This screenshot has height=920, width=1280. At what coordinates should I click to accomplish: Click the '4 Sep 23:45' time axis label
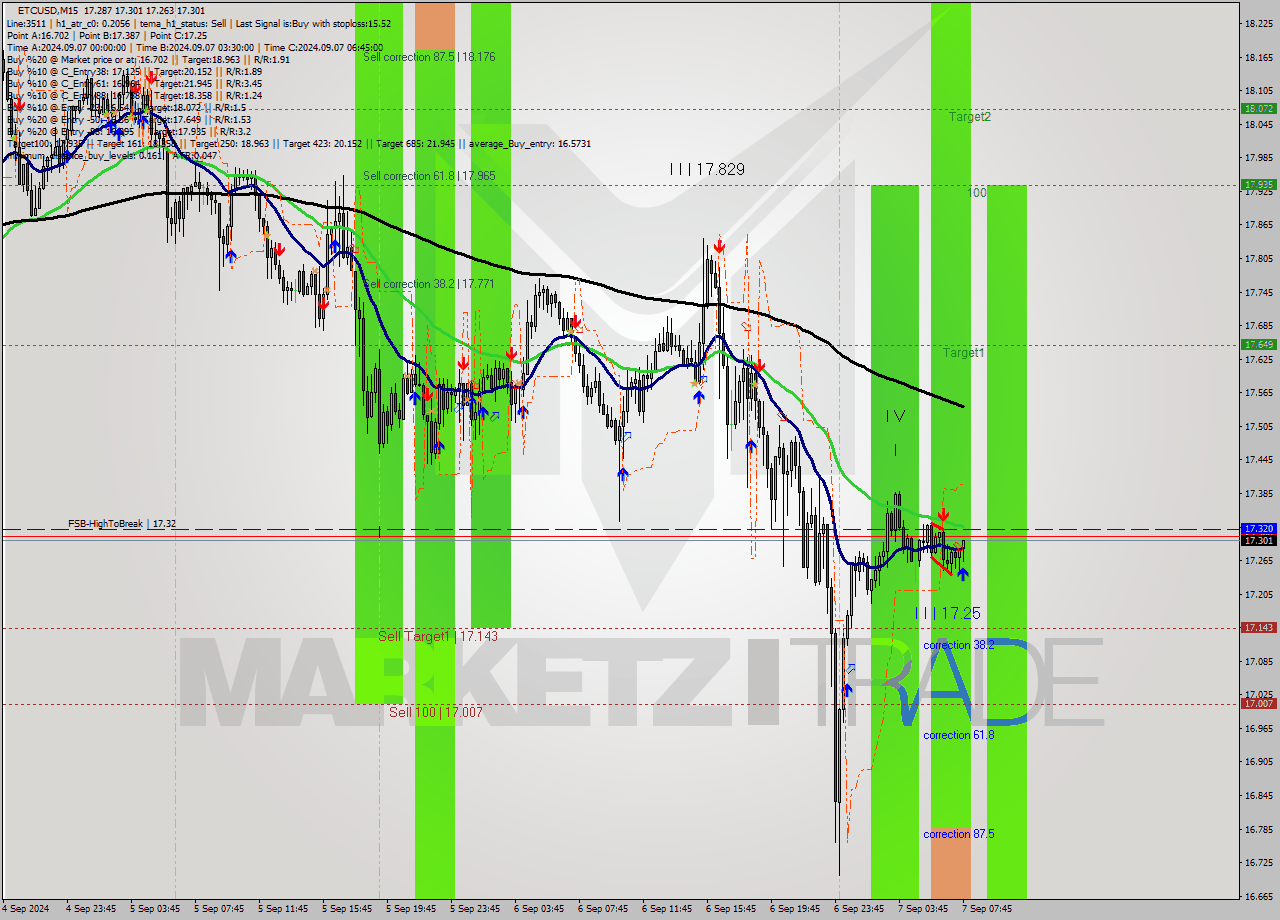pos(91,909)
